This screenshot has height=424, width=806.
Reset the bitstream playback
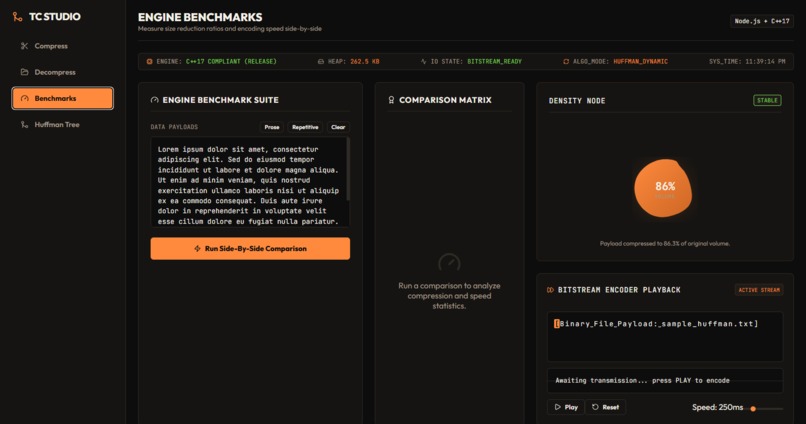(x=605, y=407)
